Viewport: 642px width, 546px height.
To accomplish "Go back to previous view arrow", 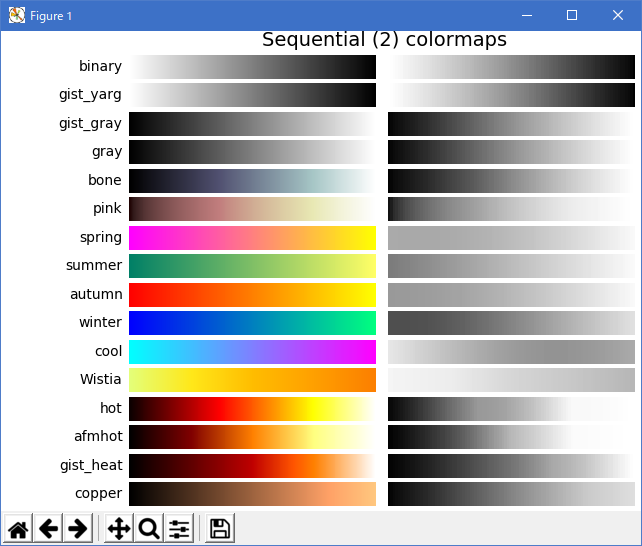I will [48, 528].
